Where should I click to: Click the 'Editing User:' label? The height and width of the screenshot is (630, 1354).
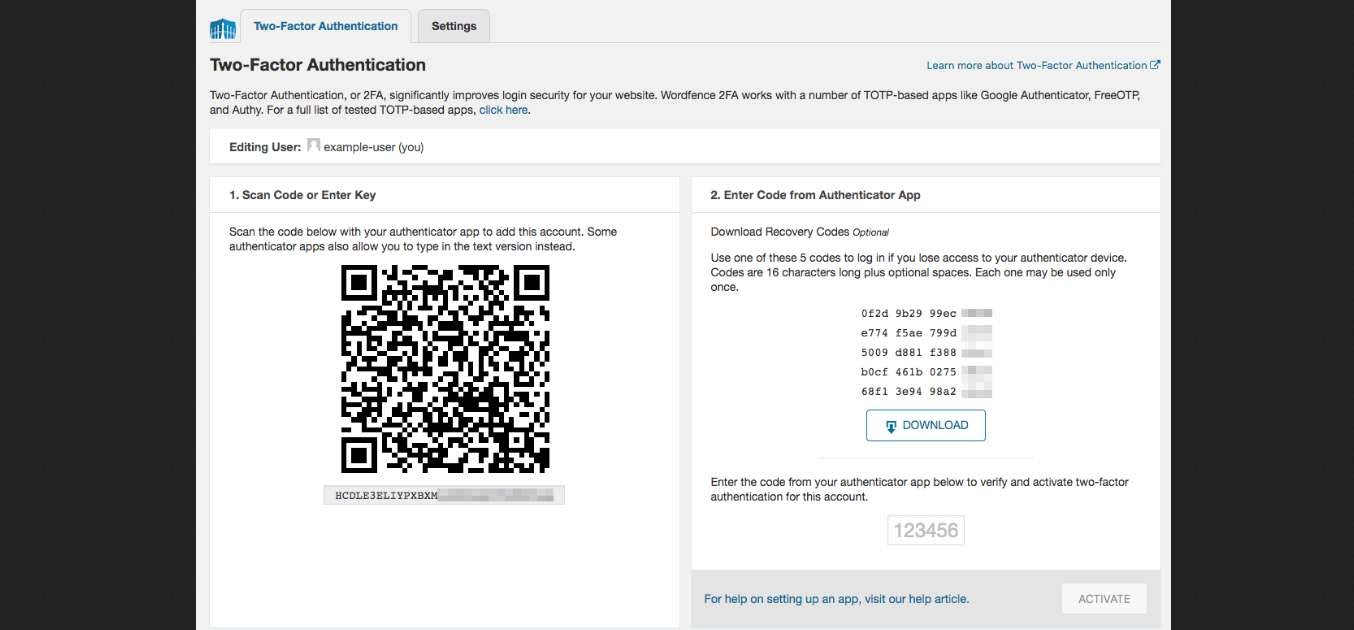point(265,147)
